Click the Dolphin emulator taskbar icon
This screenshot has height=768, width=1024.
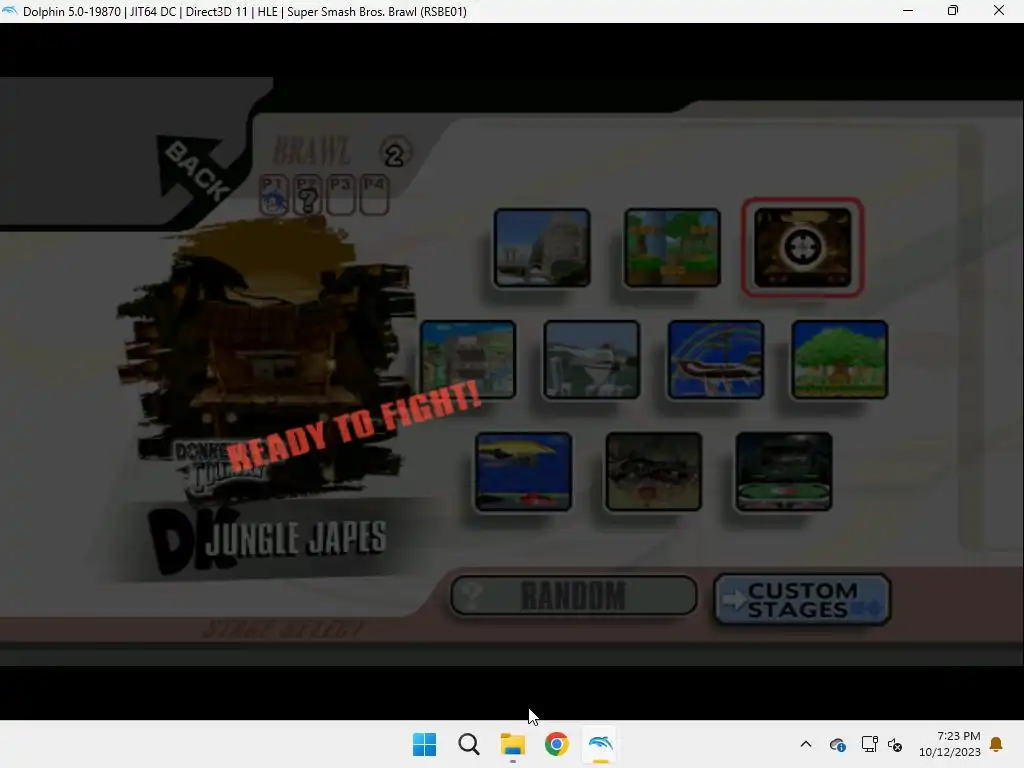click(601, 744)
